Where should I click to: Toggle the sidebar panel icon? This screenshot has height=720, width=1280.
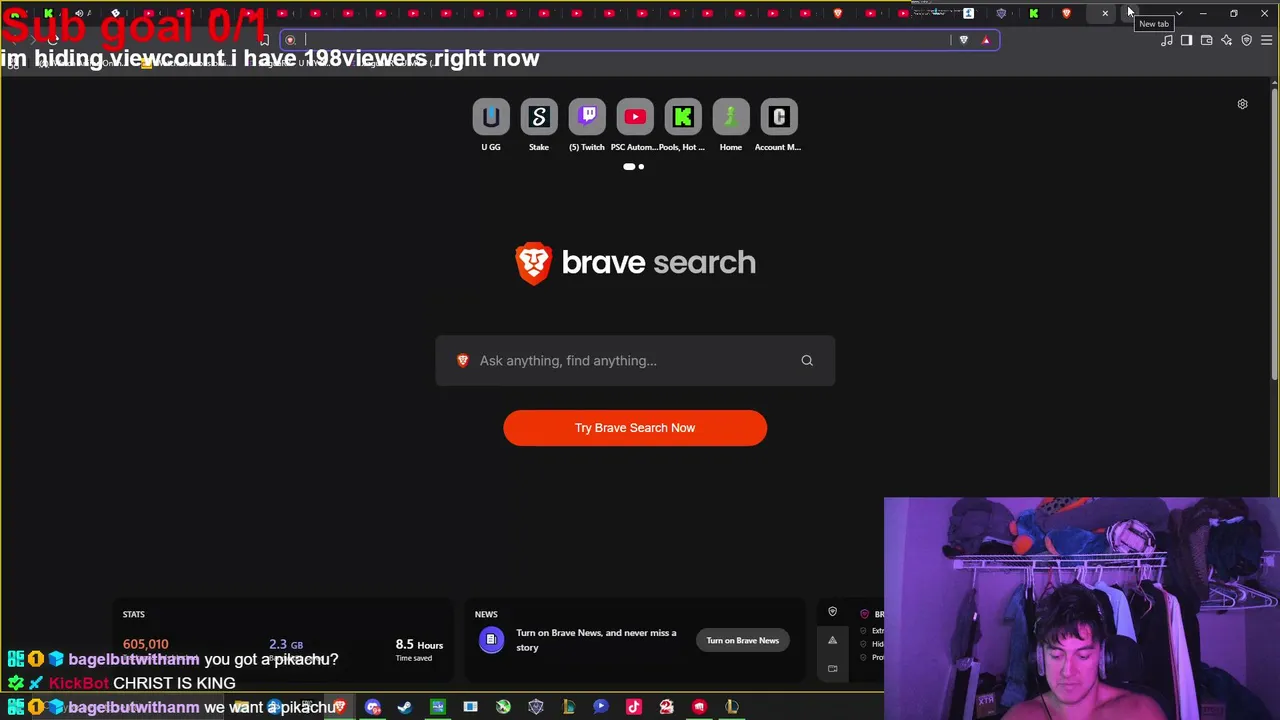click(1186, 40)
